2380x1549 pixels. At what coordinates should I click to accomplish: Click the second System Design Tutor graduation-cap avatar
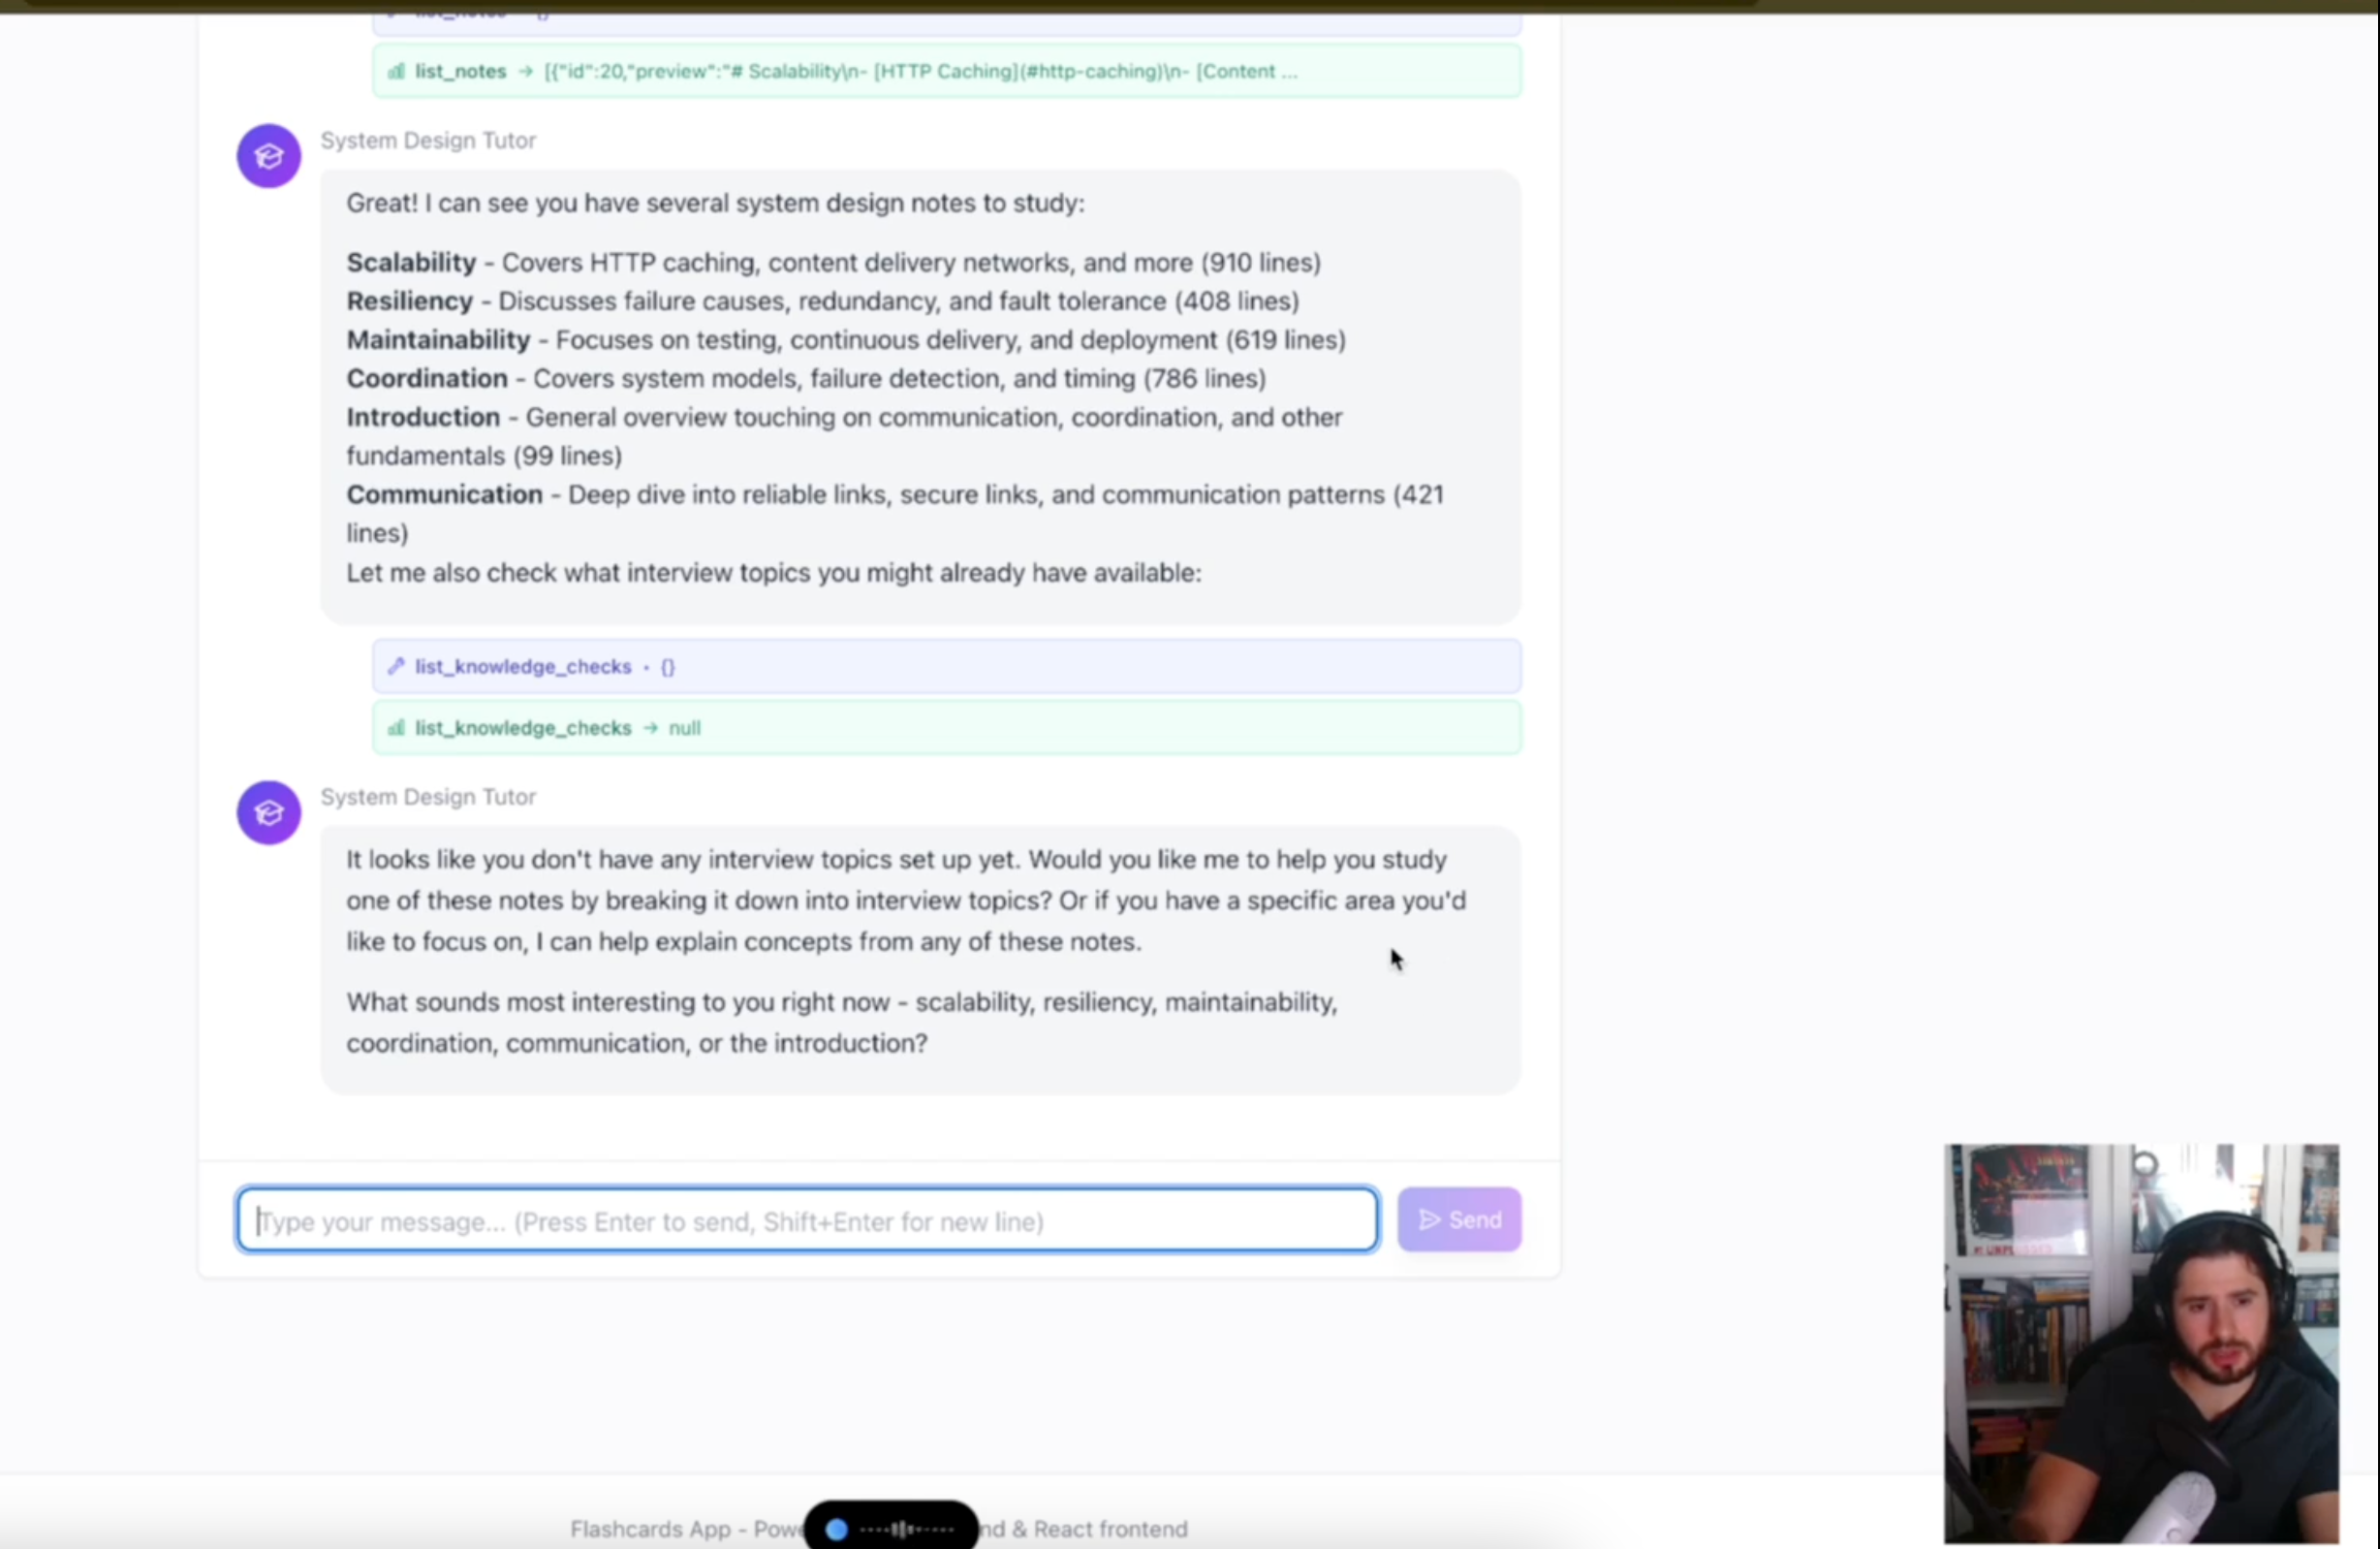coord(268,813)
